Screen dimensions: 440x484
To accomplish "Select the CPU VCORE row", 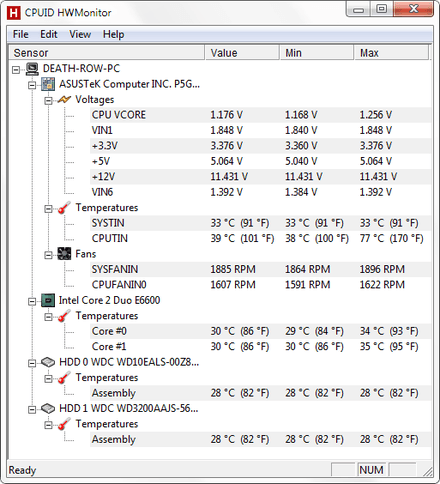I will tap(260, 115).
